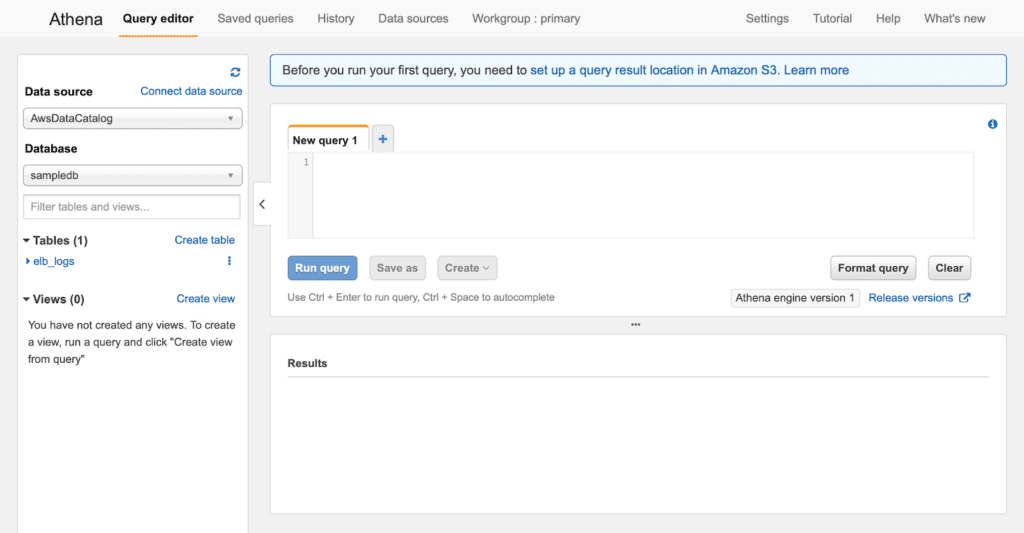Open the sampledb database dropdown
This screenshot has width=1024, height=533.
(x=133, y=175)
